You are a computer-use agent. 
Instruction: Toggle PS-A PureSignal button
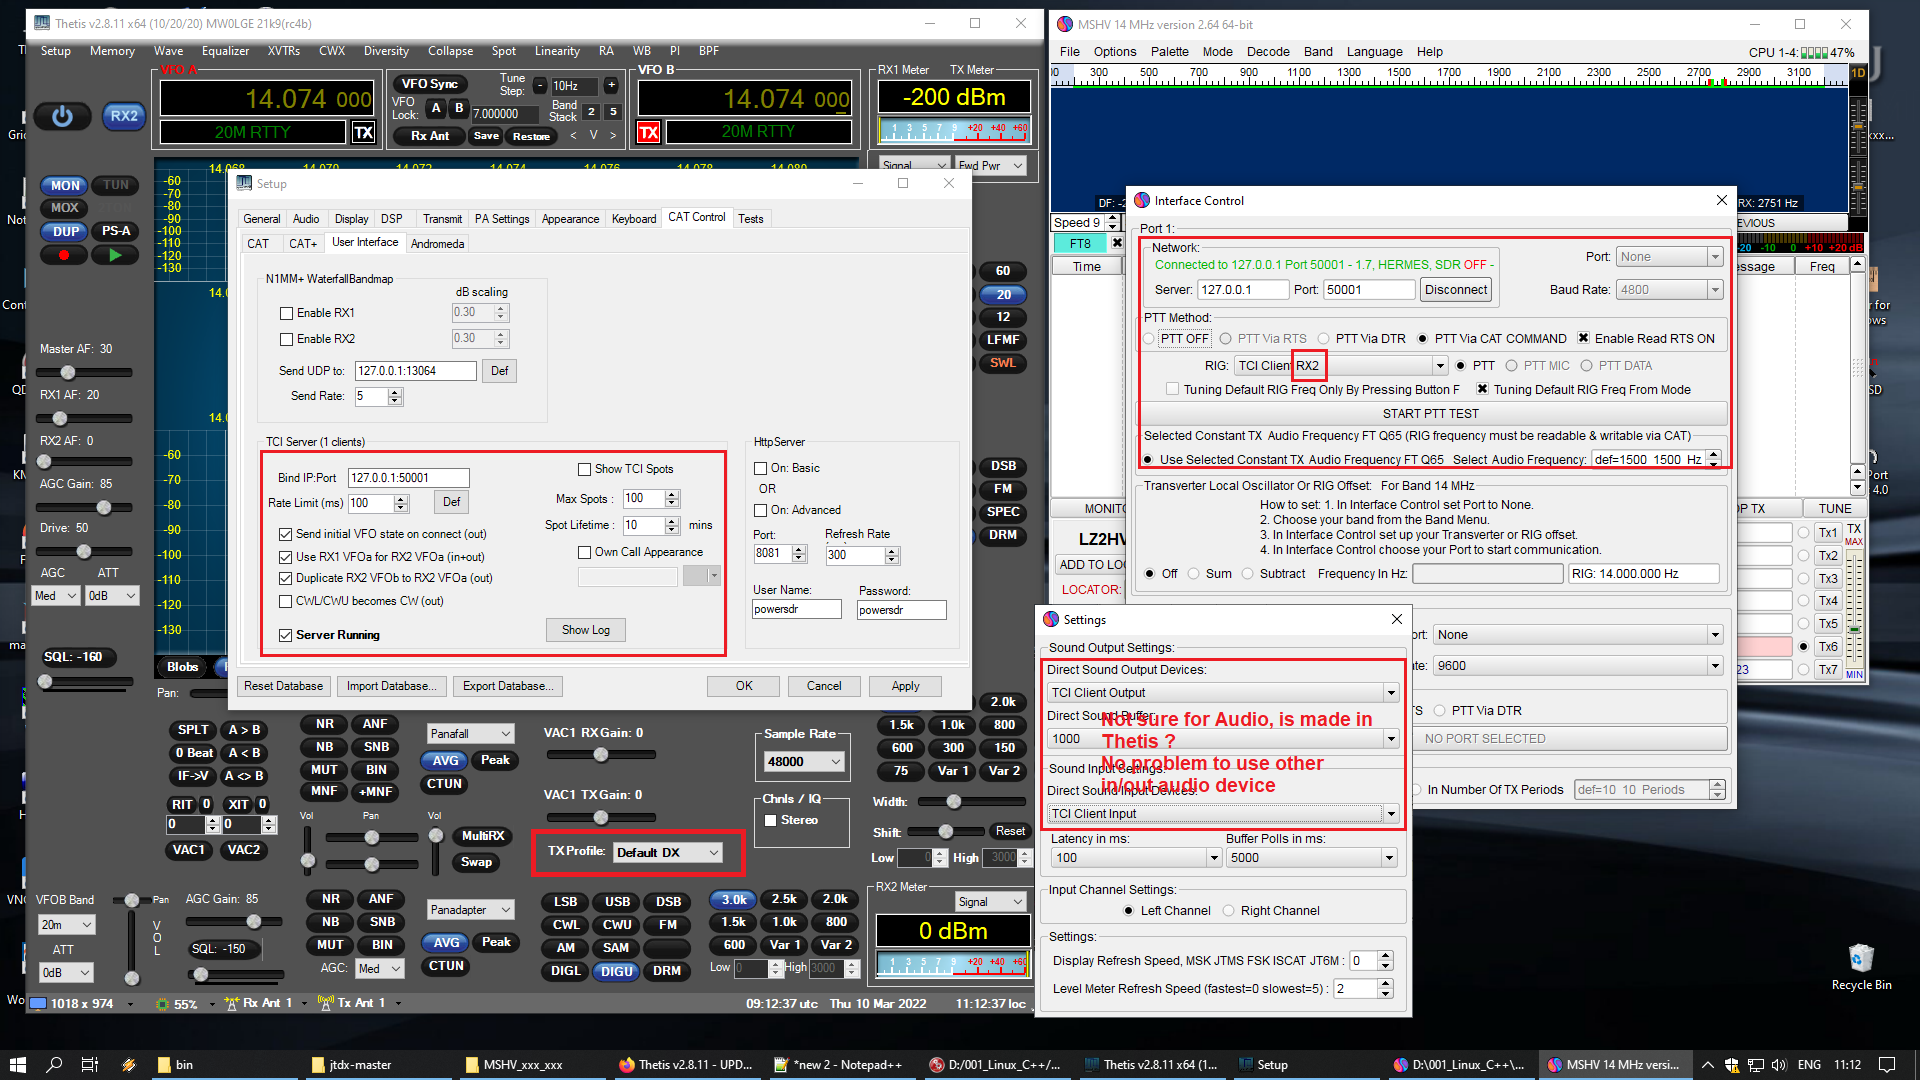(x=116, y=231)
